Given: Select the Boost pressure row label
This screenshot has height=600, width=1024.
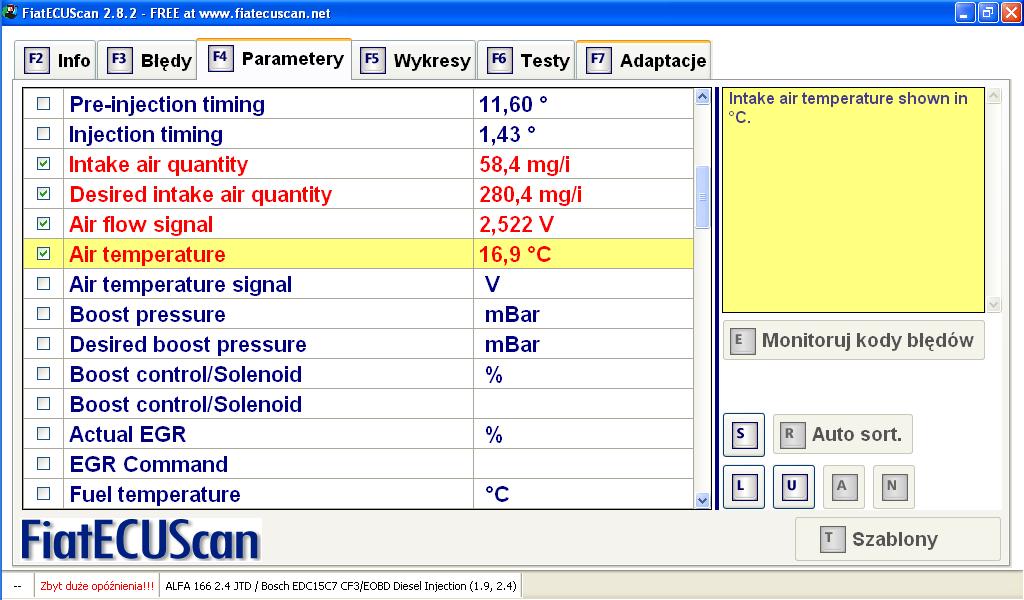Looking at the screenshot, I should pyautogui.click(x=148, y=315).
